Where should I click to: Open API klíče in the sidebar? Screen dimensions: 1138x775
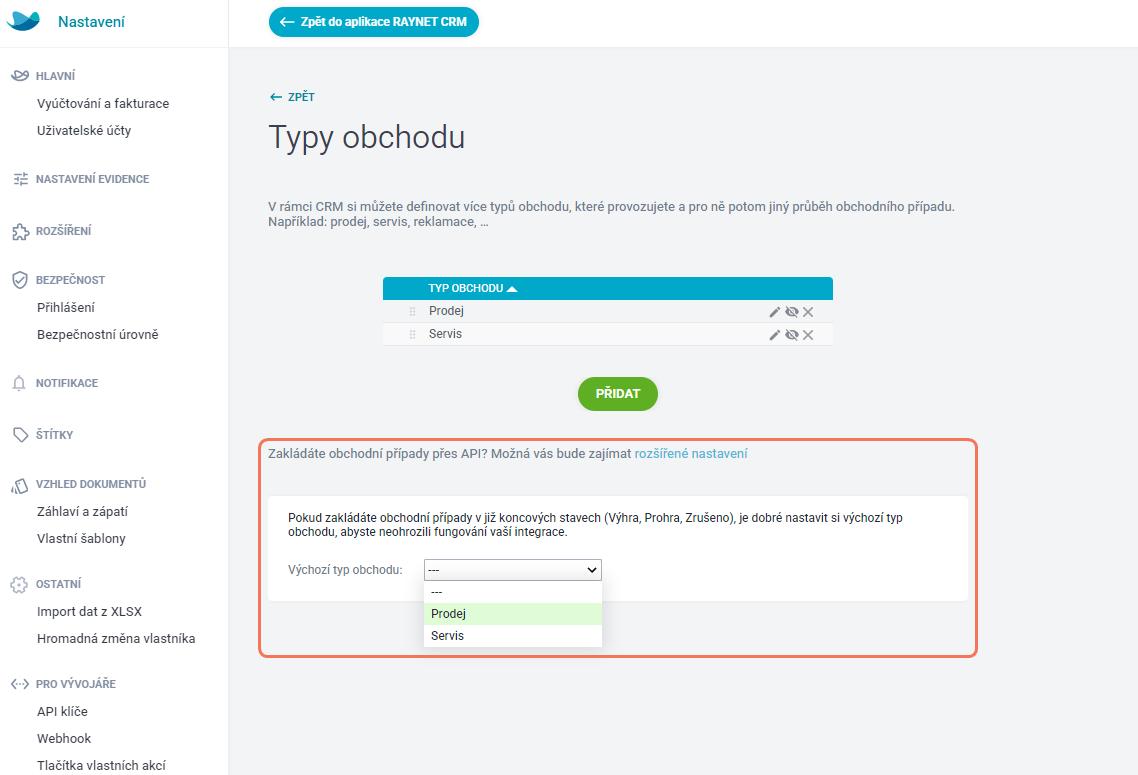[x=62, y=711]
